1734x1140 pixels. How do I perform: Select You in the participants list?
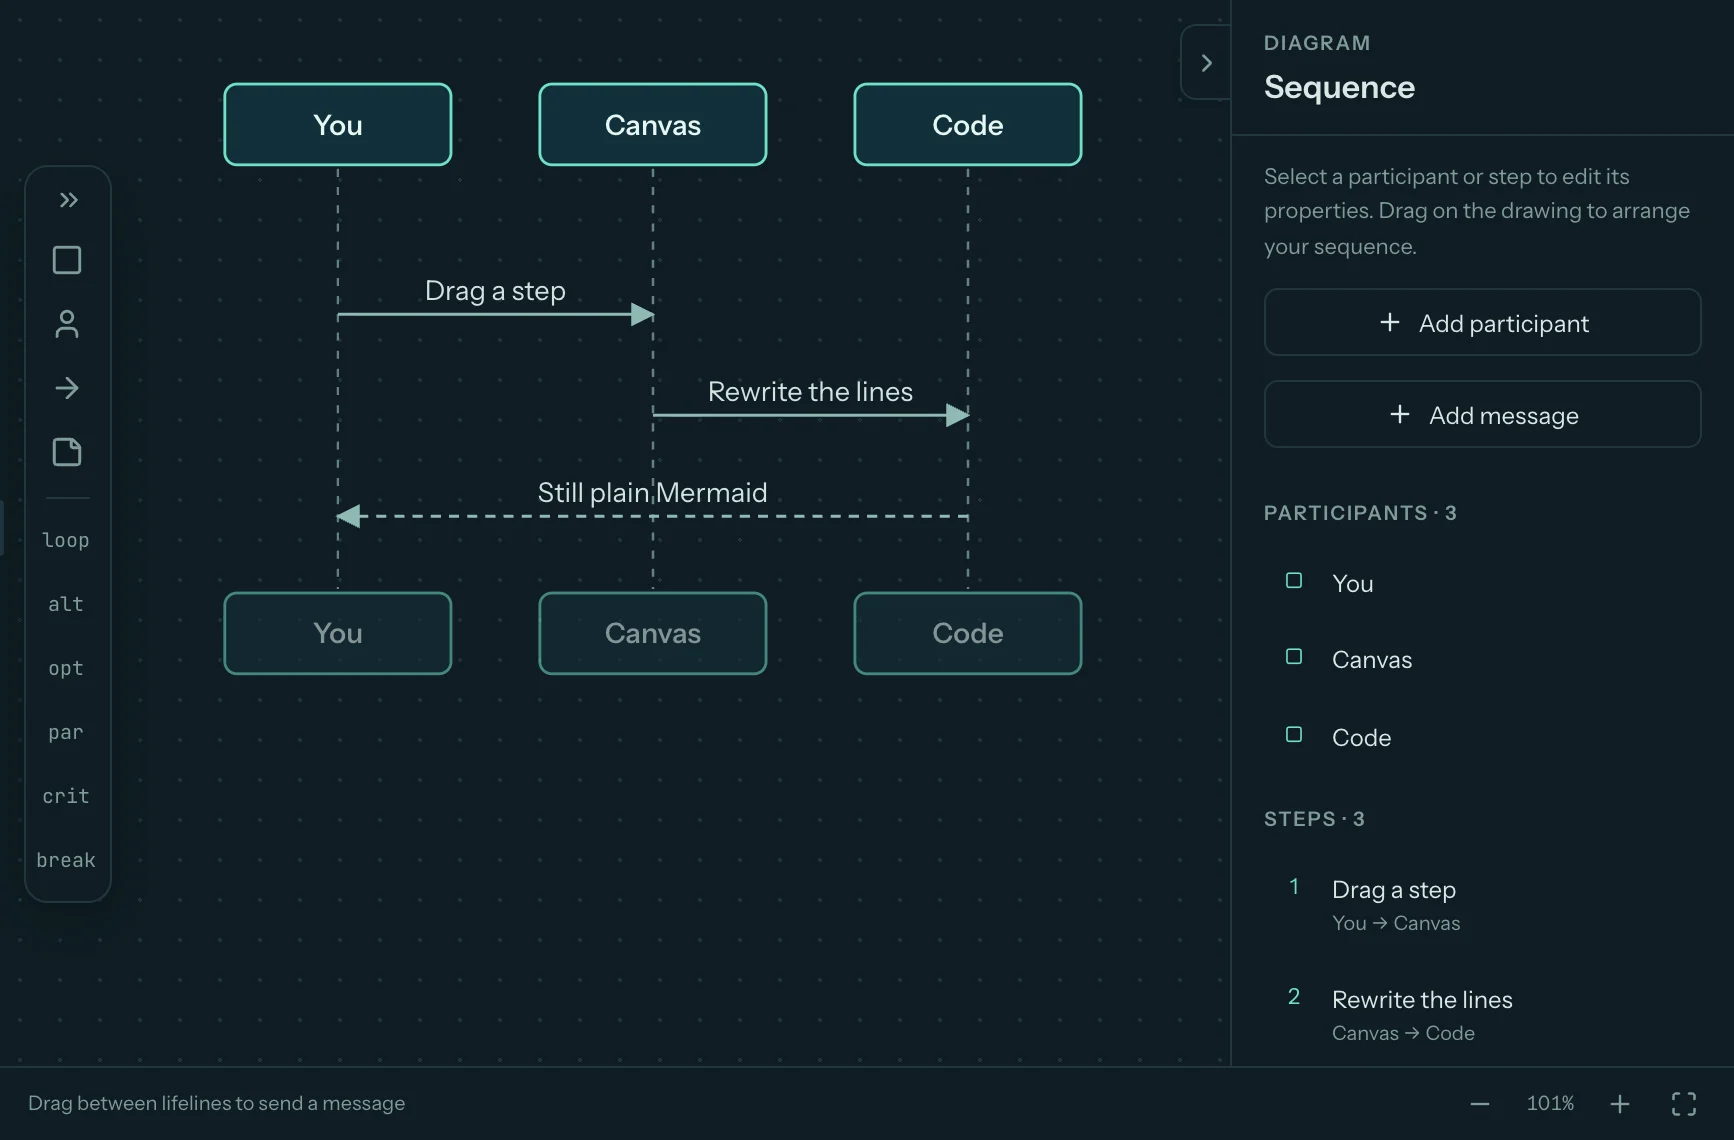coord(1482,583)
